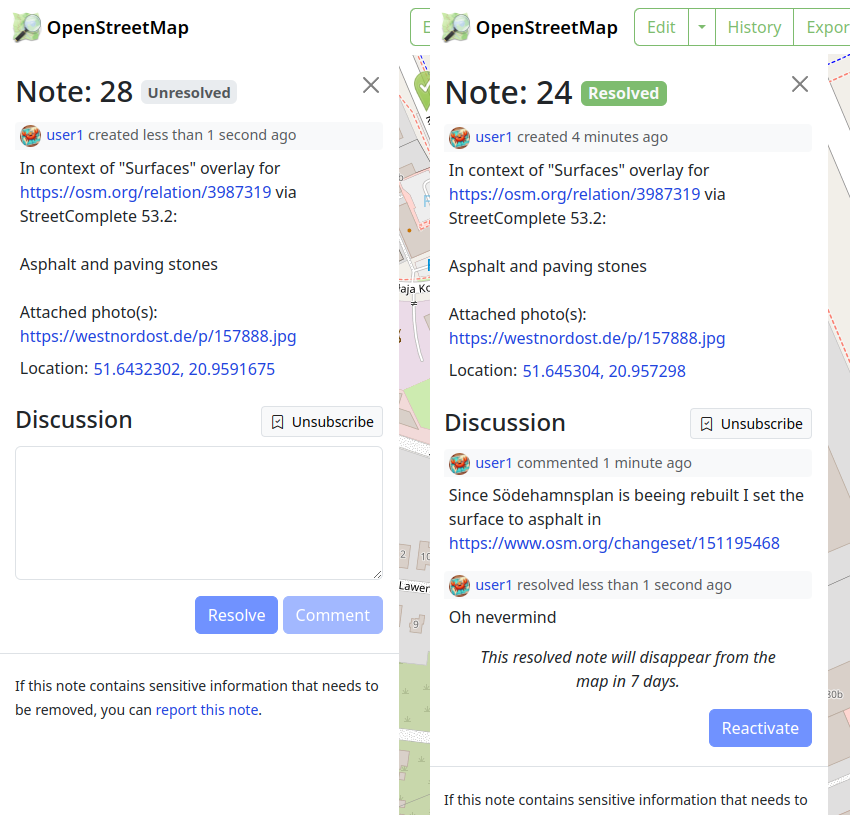
Task: Click the OpenStreetMap title in Note 28 window
Action: point(118,28)
